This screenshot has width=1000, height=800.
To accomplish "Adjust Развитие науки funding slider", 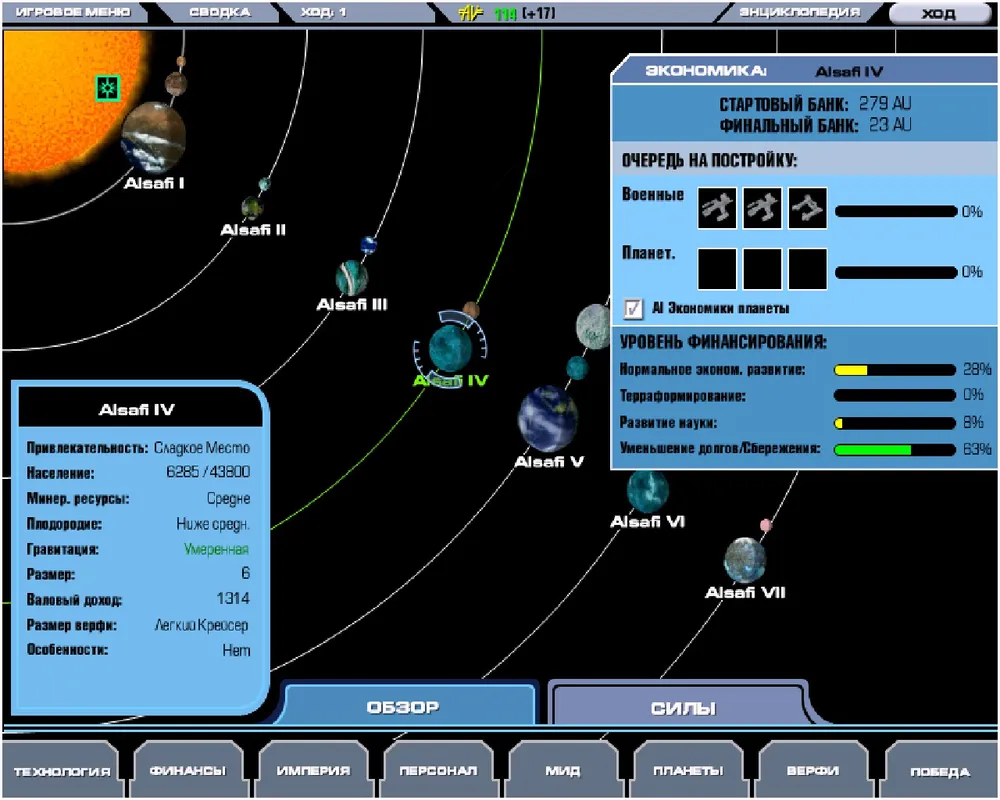I will click(895, 423).
